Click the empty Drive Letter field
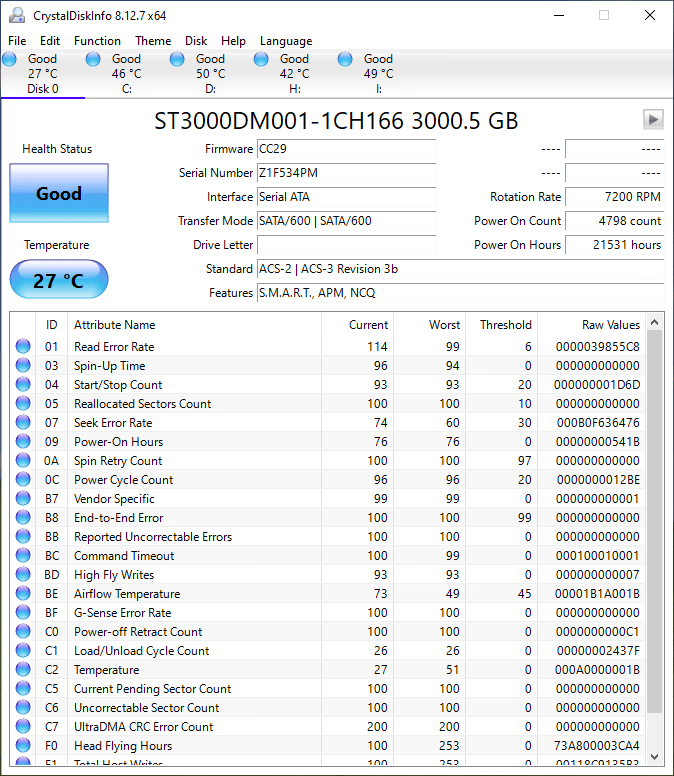This screenshot has height=776, width=674. (x=346, y=245)
